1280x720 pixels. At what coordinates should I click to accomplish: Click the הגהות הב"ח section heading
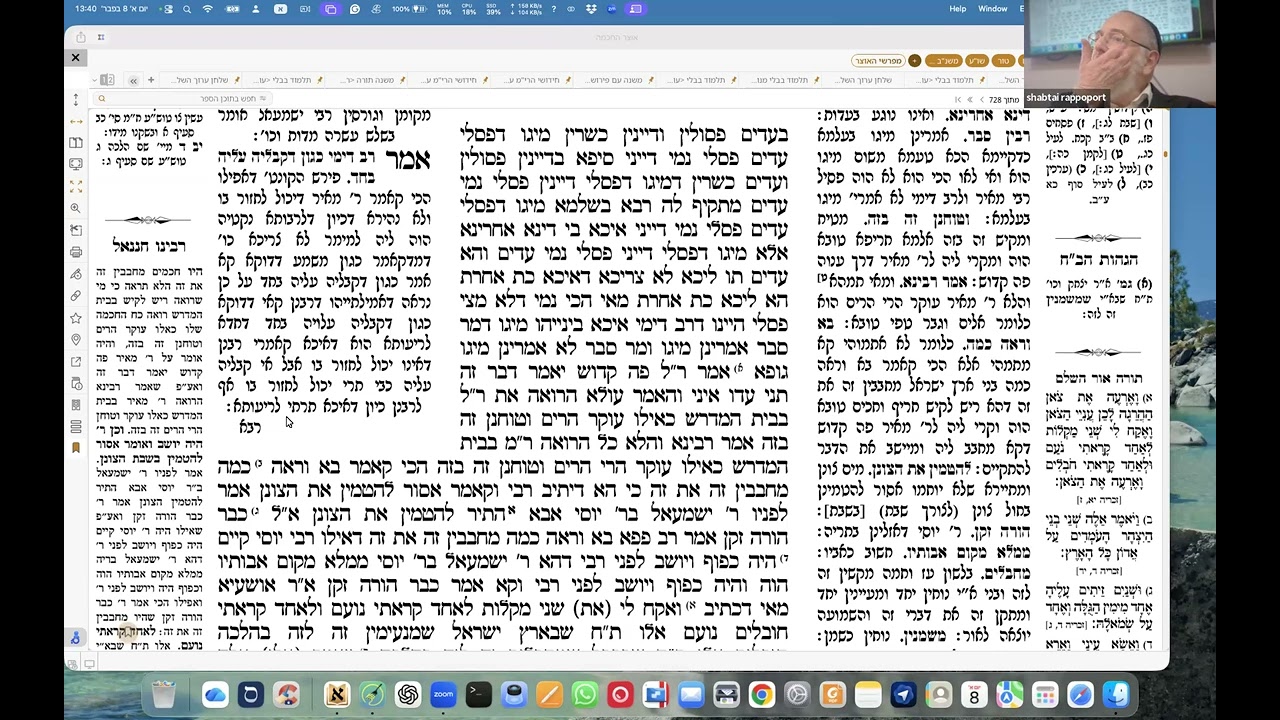point(1098,259)
